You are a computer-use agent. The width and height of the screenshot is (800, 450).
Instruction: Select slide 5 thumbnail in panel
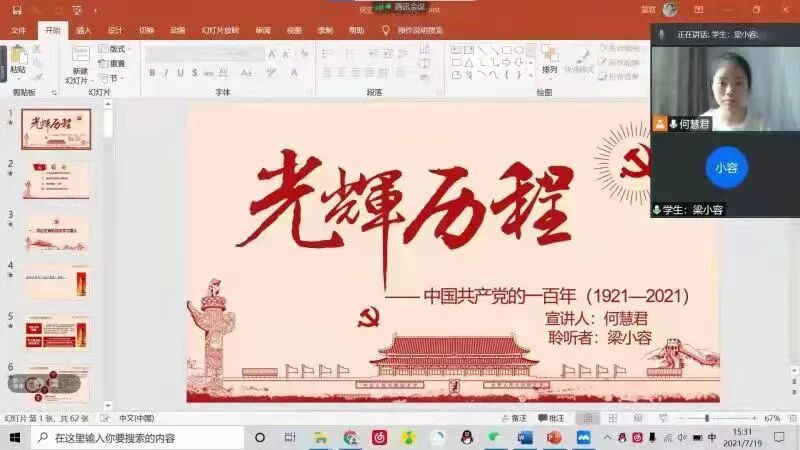click(x=56, y=333)
